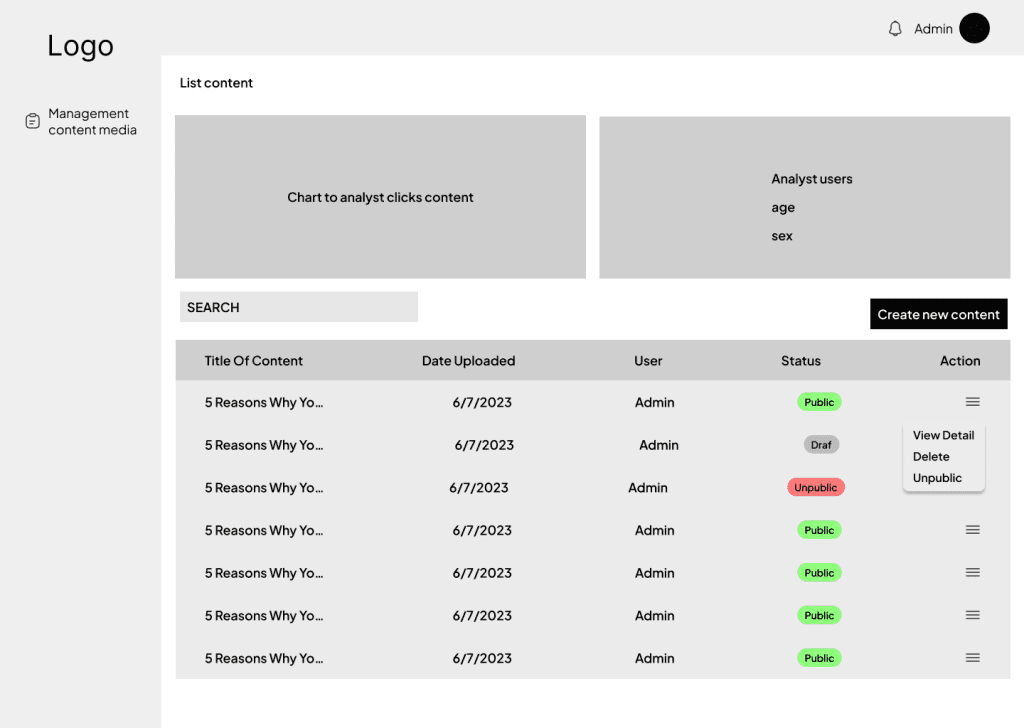Image resolution: width=1024 pixels, height=728 pixels.
Task: Open the fifth row's hamburger action menu
Action: click(972, 573)
